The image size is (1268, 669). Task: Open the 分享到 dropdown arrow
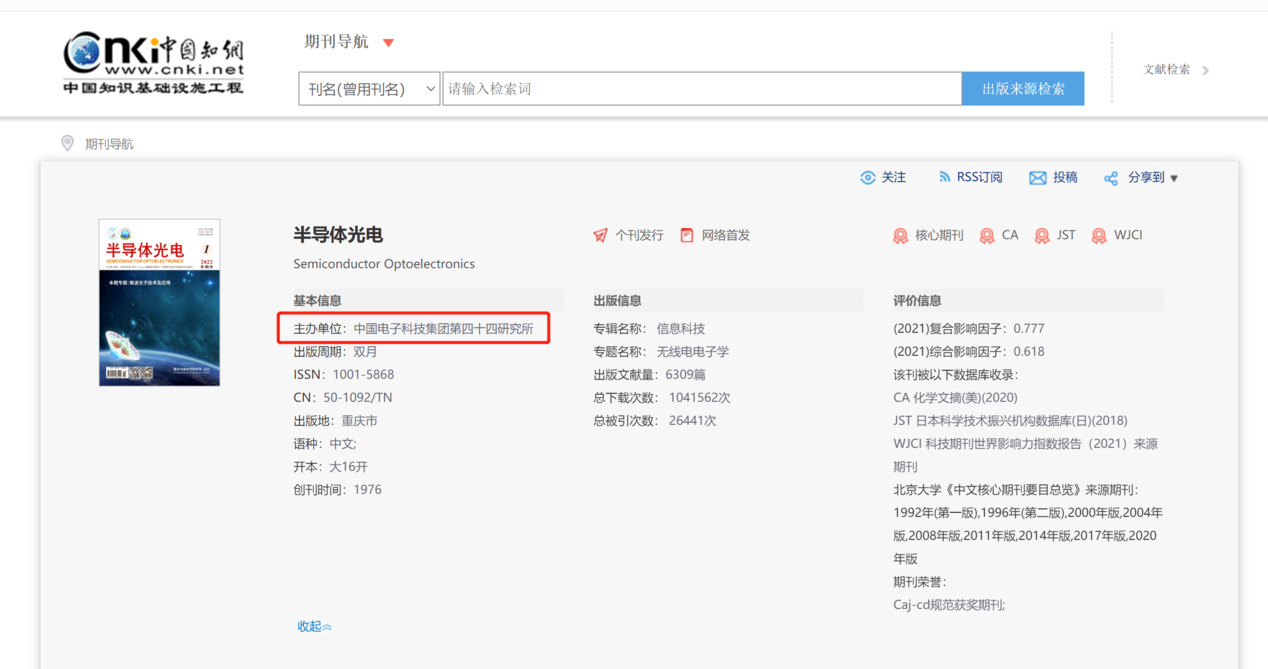1174,178
